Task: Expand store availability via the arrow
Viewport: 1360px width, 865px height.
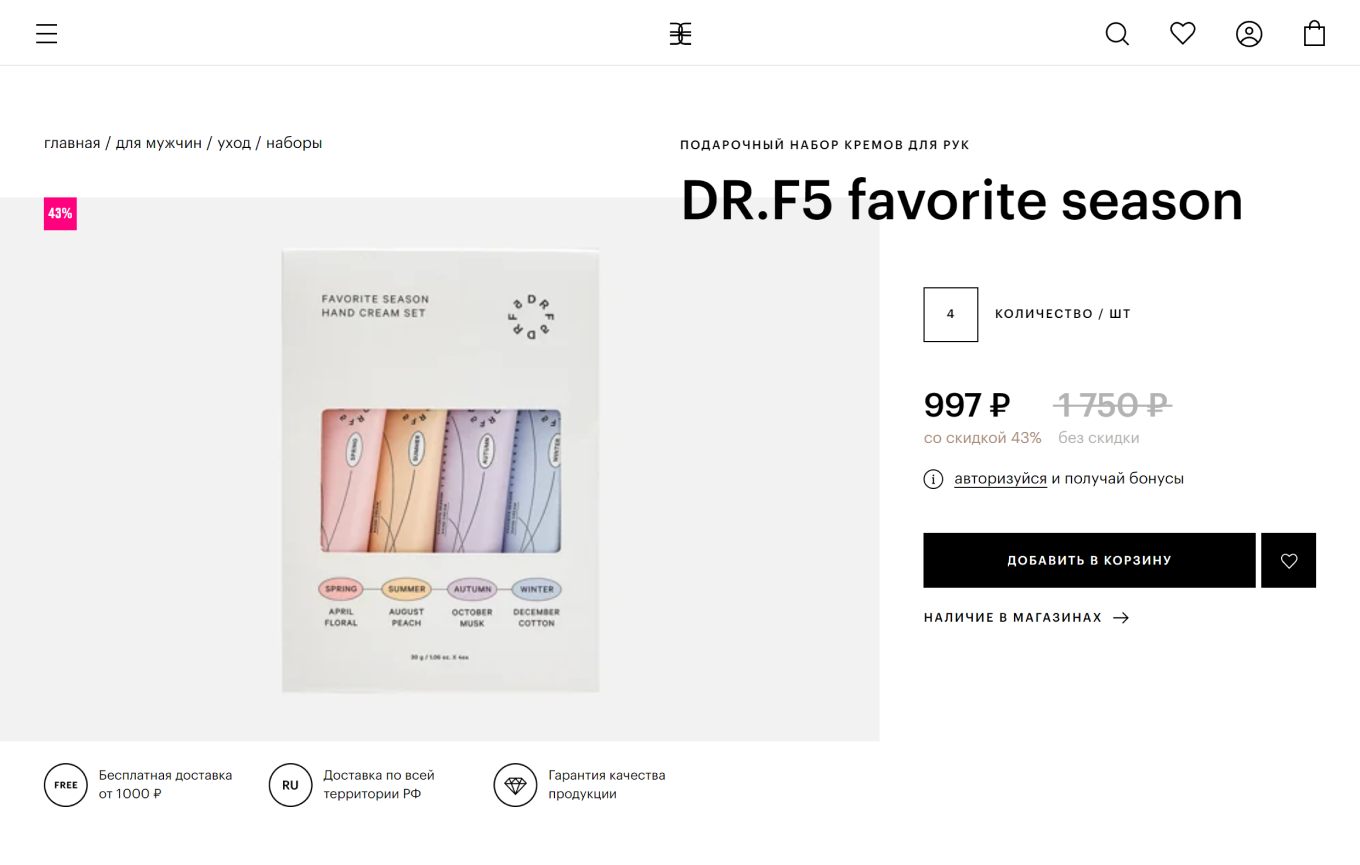Action: (x=1121, y=618)
